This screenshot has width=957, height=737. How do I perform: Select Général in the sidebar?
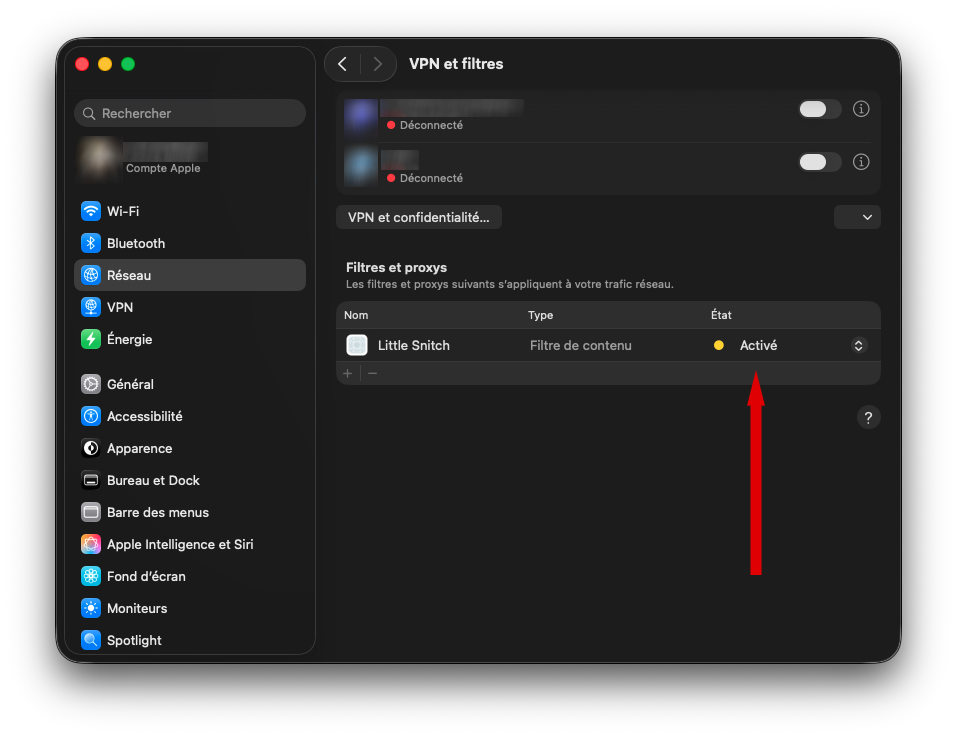(x=130, y=384)
